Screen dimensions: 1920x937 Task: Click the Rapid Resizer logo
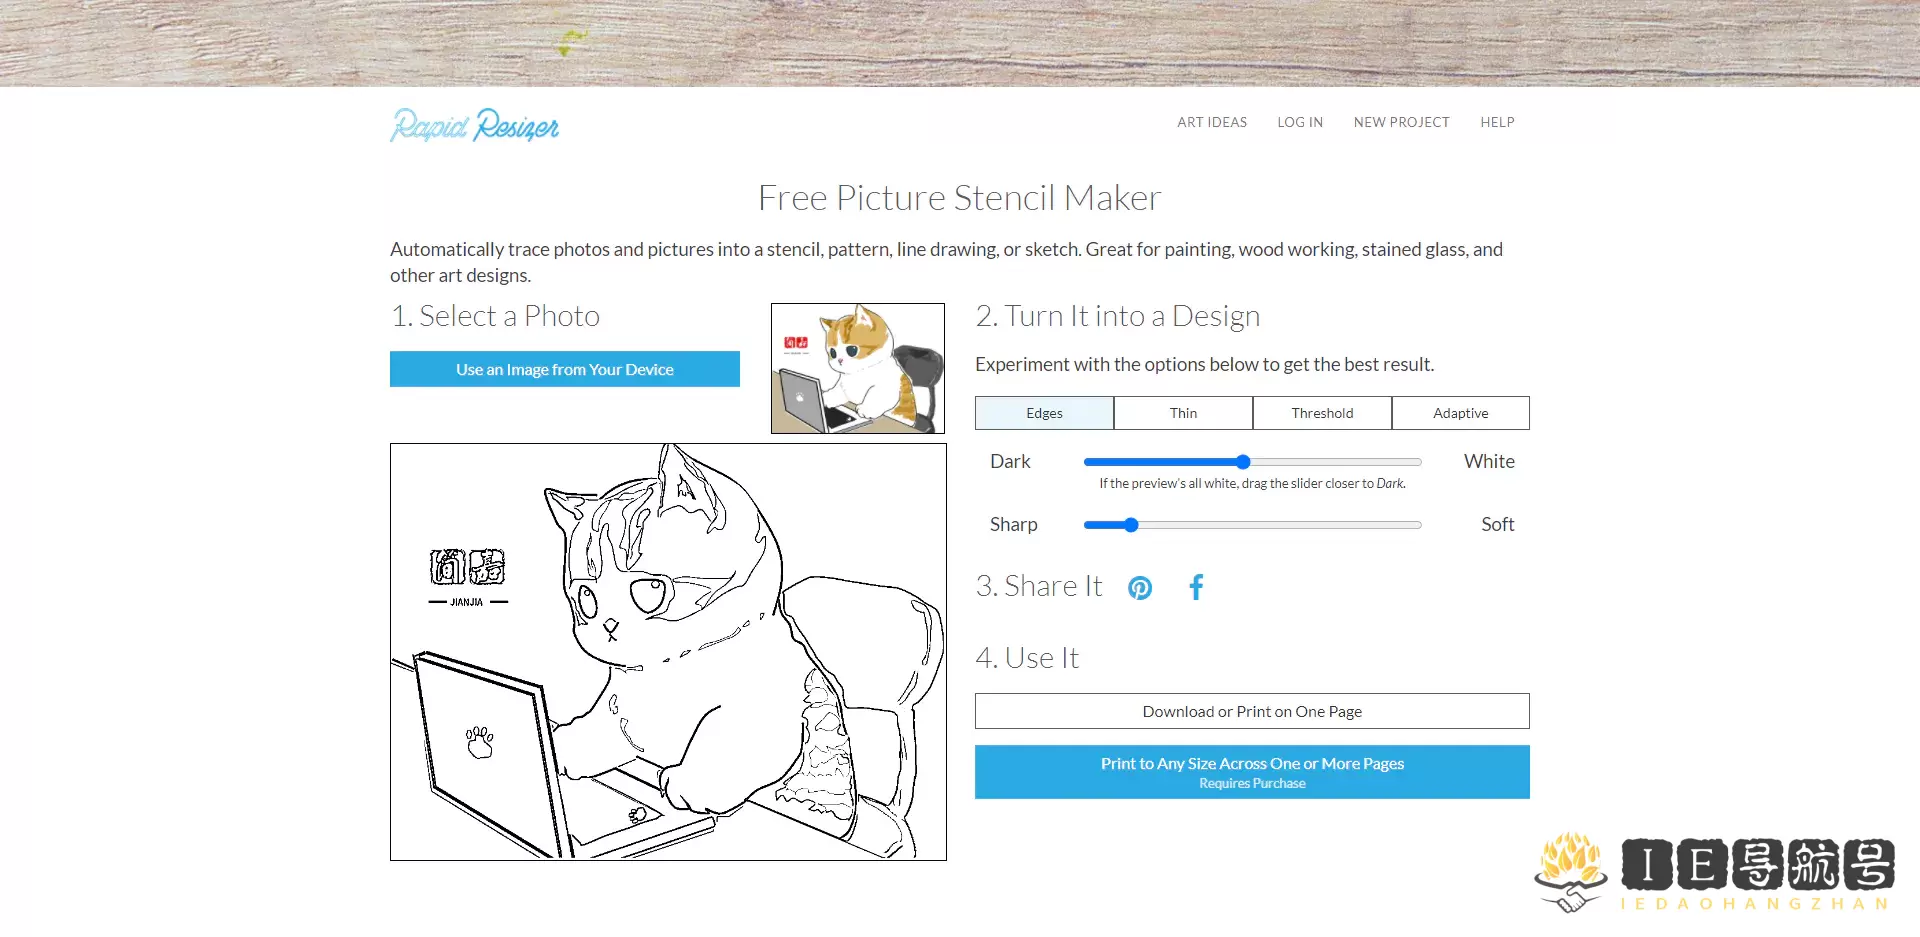tap(474, 125)
